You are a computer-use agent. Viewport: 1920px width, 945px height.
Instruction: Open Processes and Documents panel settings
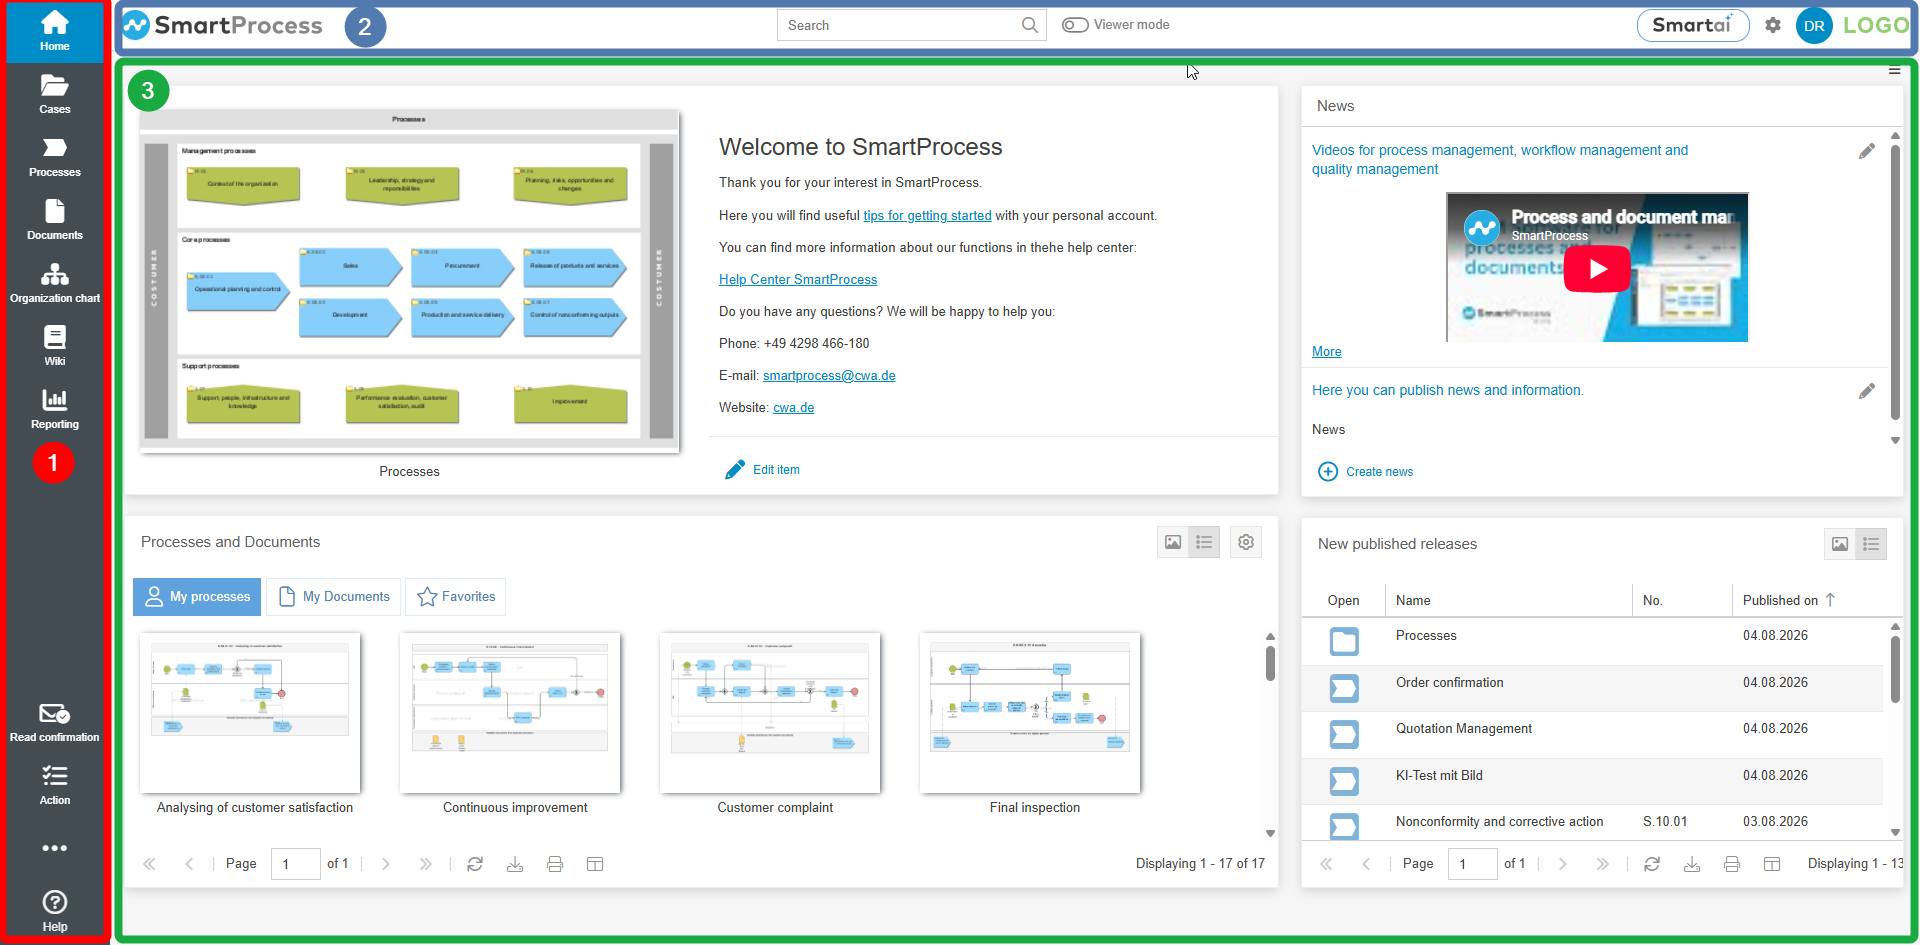[1246, 542]
